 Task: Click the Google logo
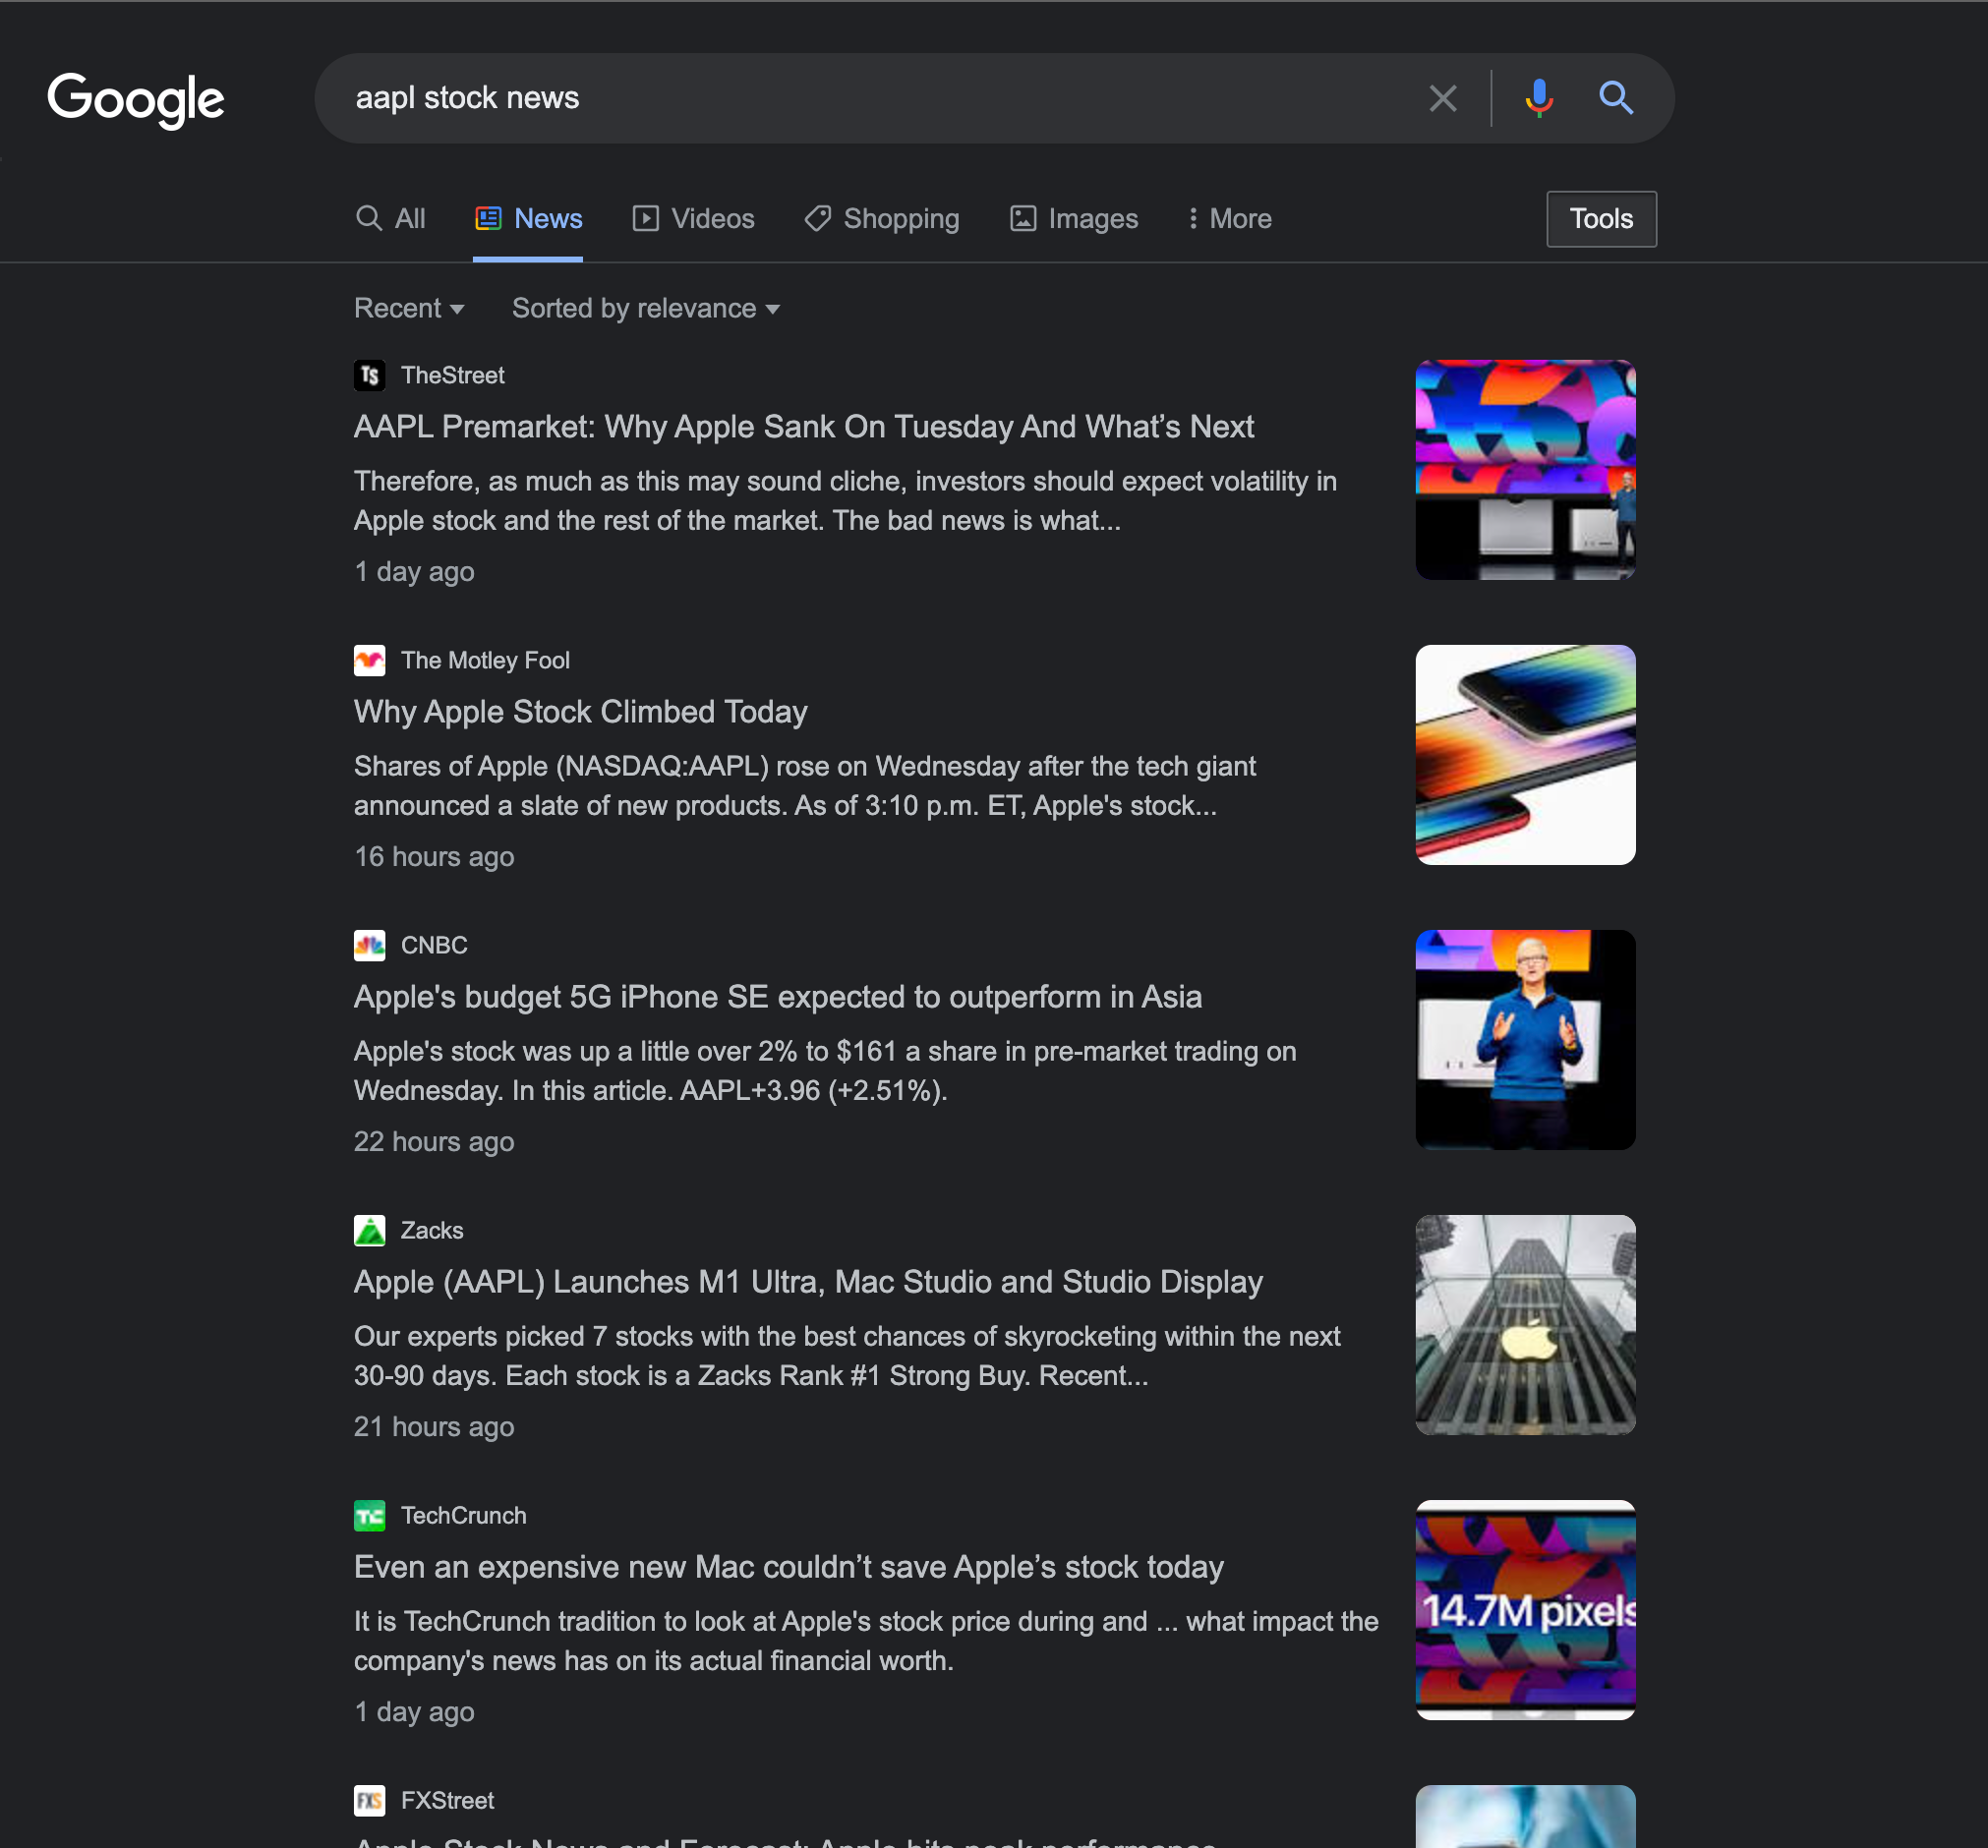136,99
